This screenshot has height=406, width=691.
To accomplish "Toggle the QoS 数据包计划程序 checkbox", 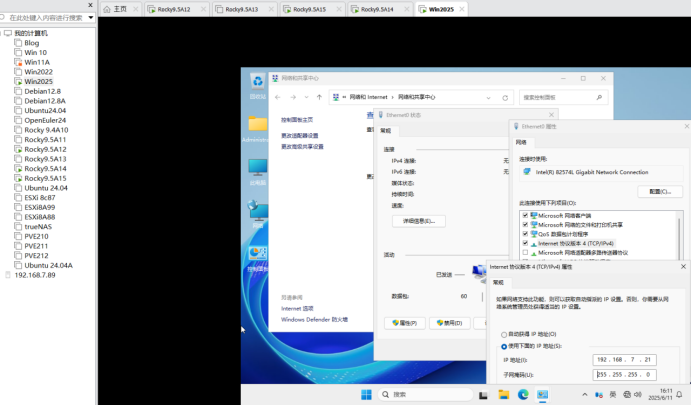I will [x=525, y=234].
